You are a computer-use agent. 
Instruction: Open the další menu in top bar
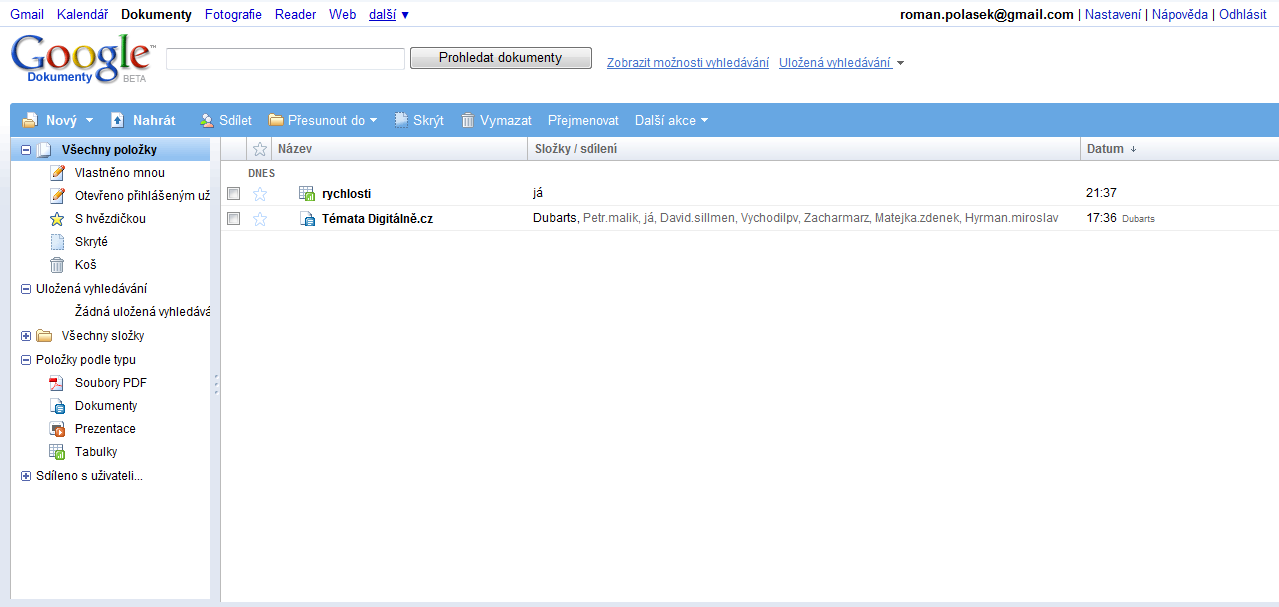(x=389, y=14)
